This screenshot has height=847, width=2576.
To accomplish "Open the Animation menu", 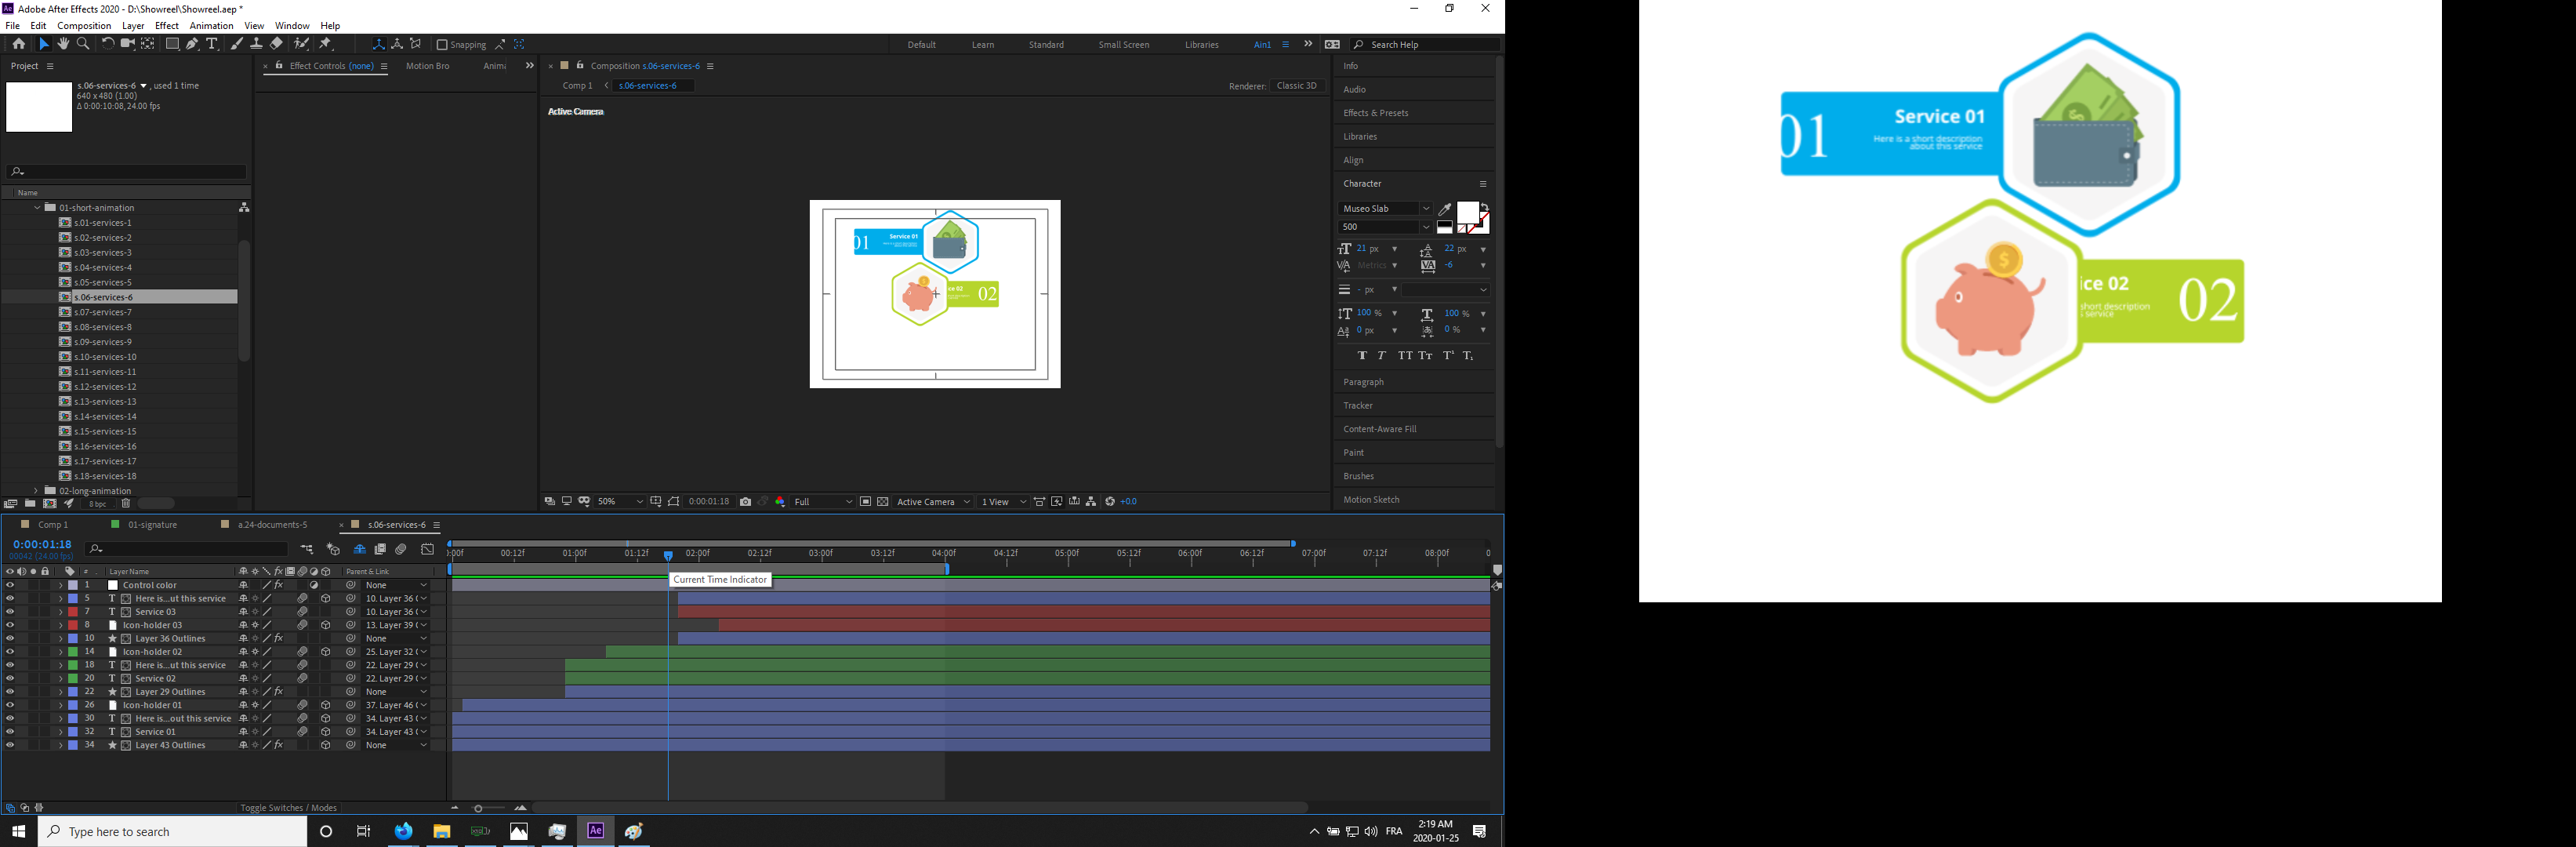I will click(x=211, y=26).
